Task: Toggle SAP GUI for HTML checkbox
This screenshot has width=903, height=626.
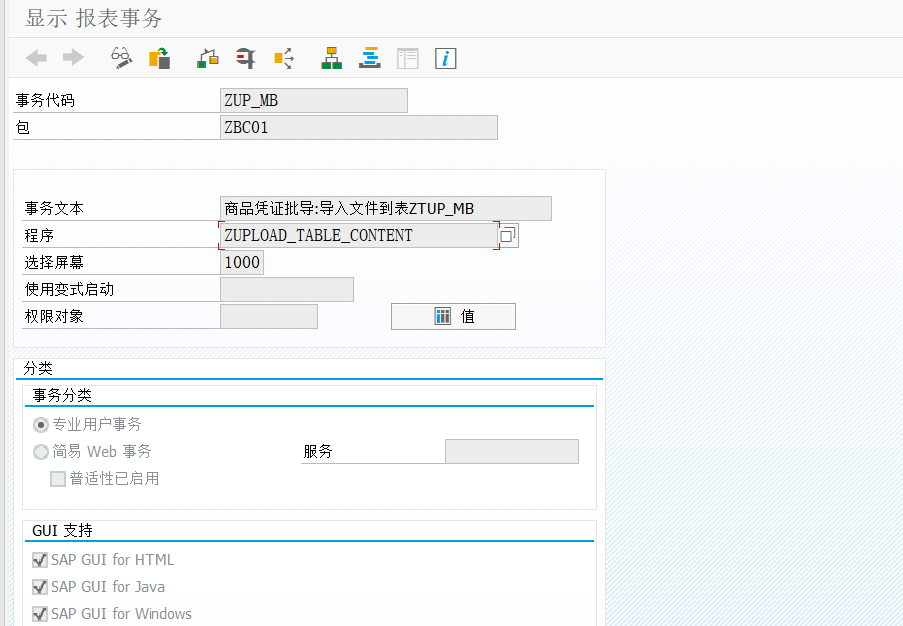Action: pyautogui.click(x=40, y=560)
